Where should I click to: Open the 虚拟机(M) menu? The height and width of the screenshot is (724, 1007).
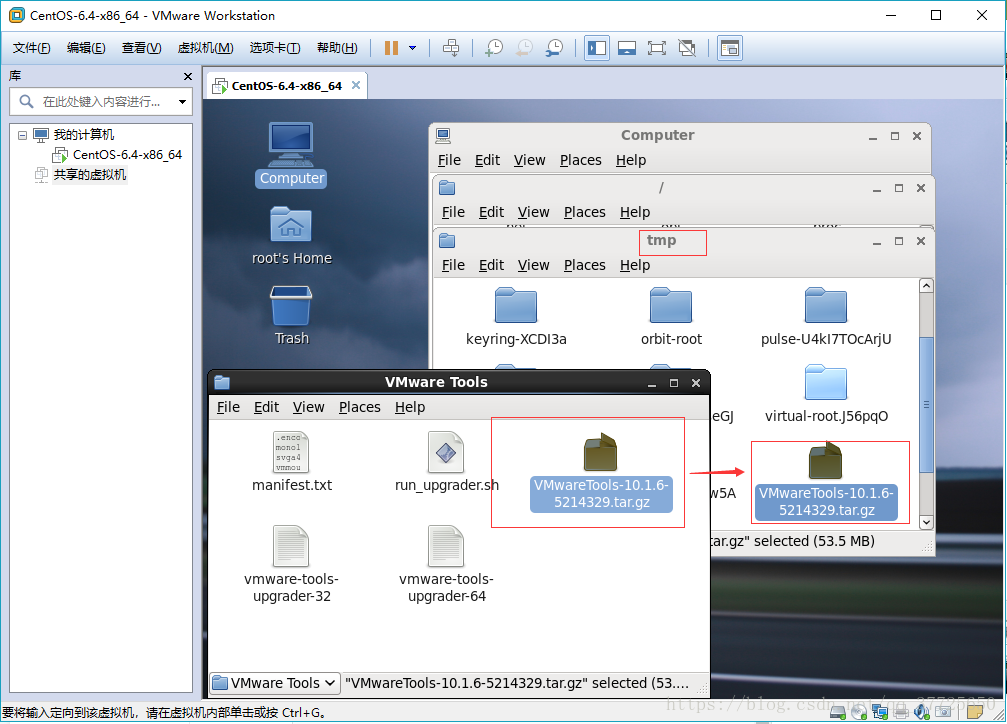pos(206,48)
